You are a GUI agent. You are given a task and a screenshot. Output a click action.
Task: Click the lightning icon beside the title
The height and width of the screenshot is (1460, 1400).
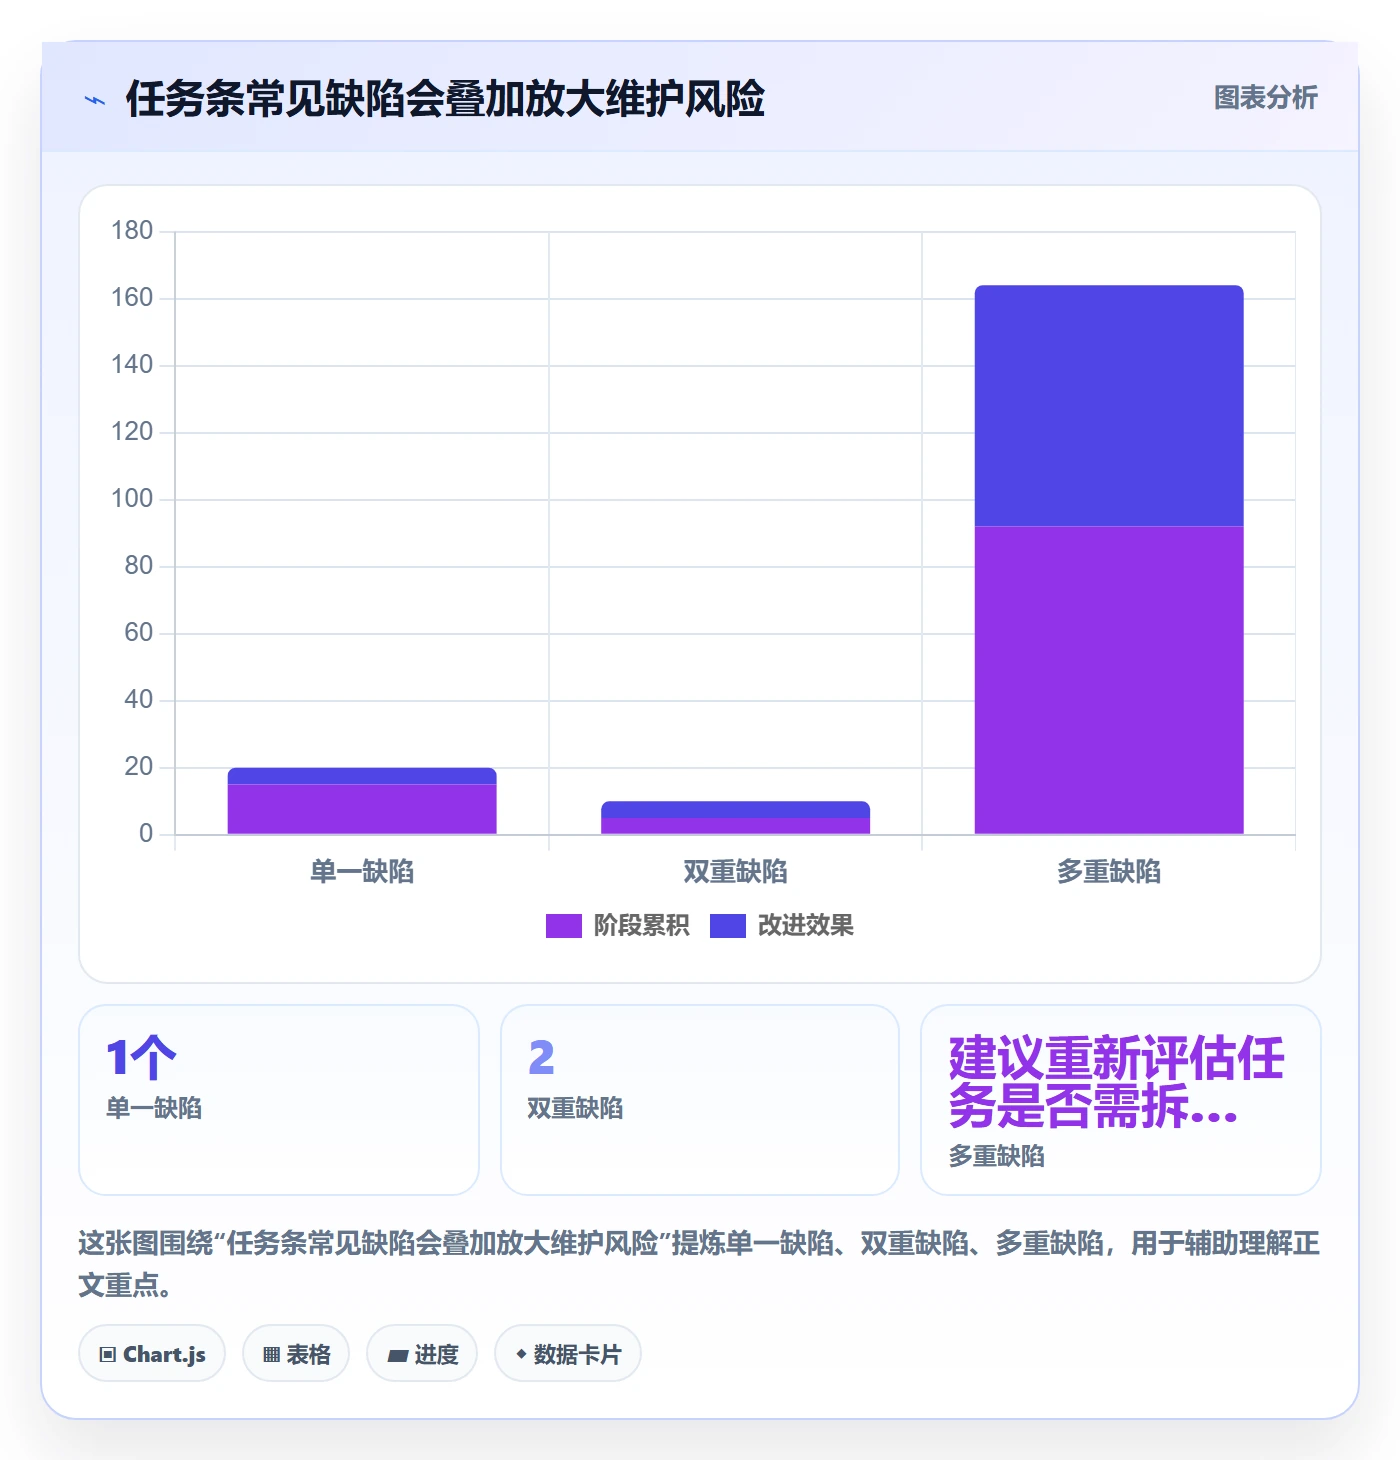coord(95,99)
